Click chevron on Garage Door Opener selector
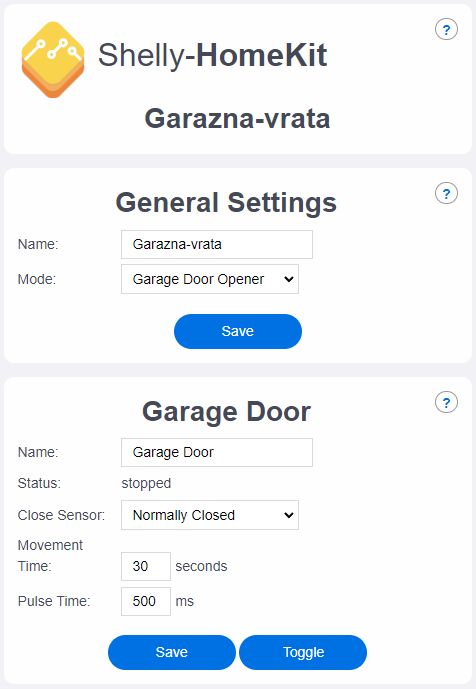Screen dimensions: 476x689 point(288,279)
